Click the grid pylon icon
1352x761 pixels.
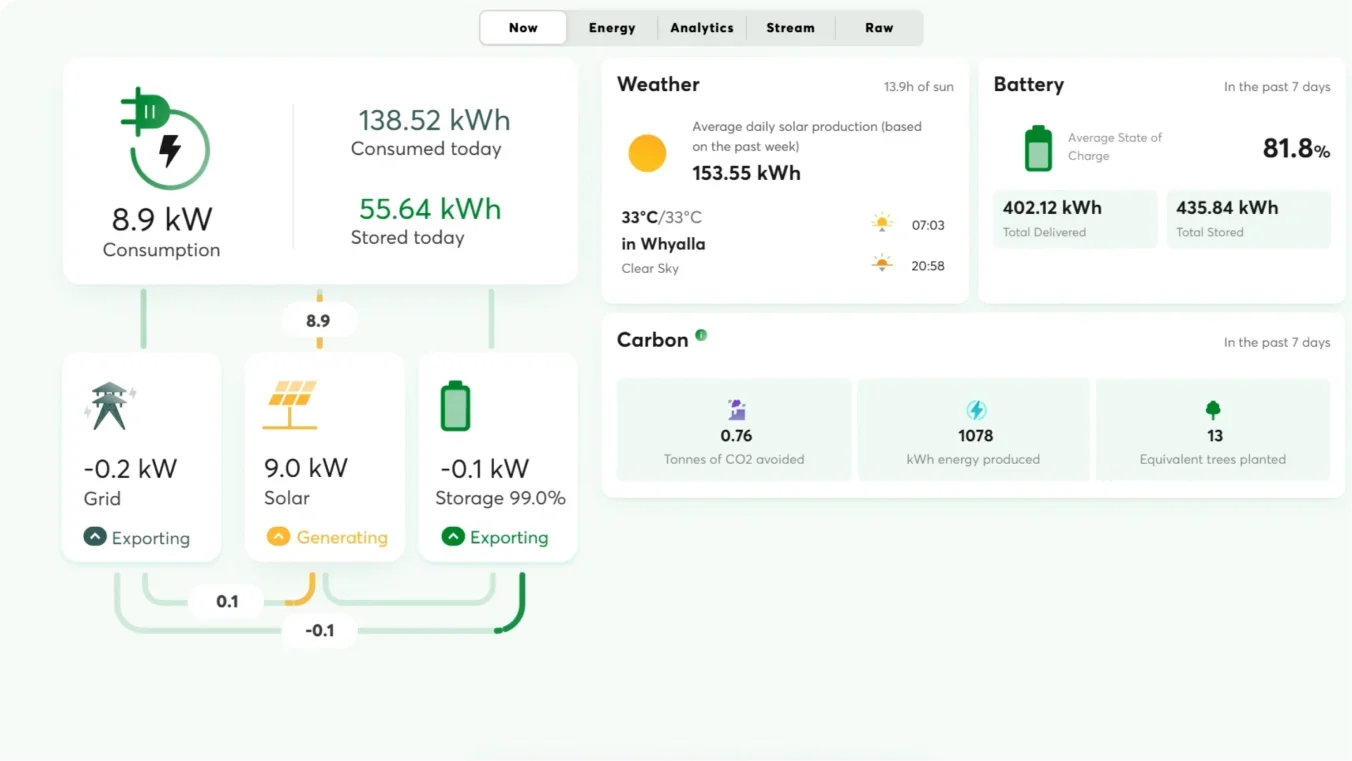(109, 406)
